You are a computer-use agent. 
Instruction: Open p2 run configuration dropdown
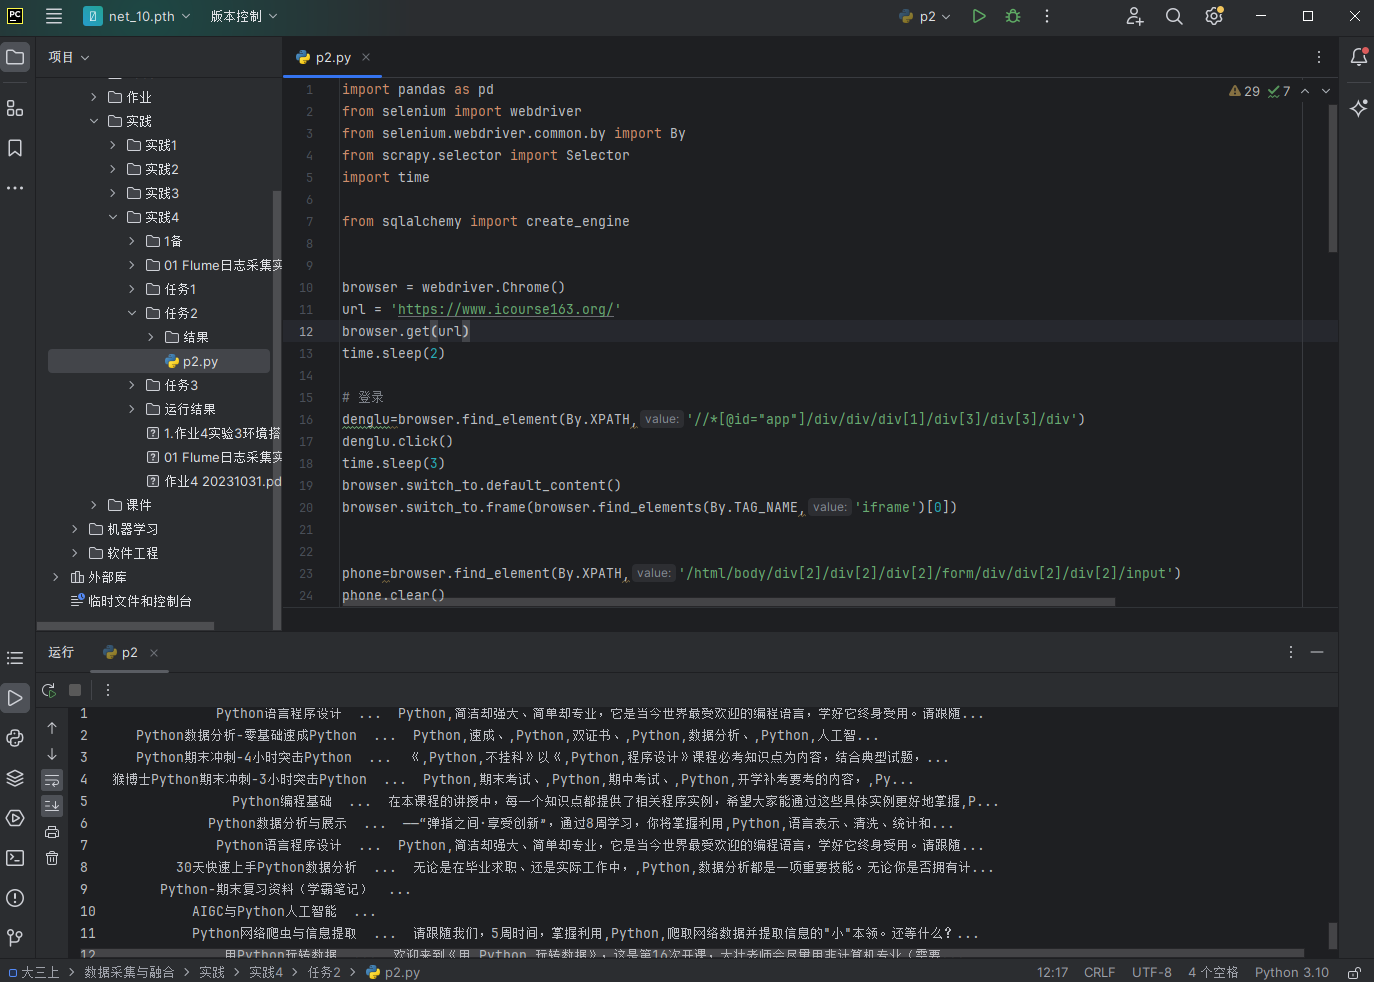(925, 16)
